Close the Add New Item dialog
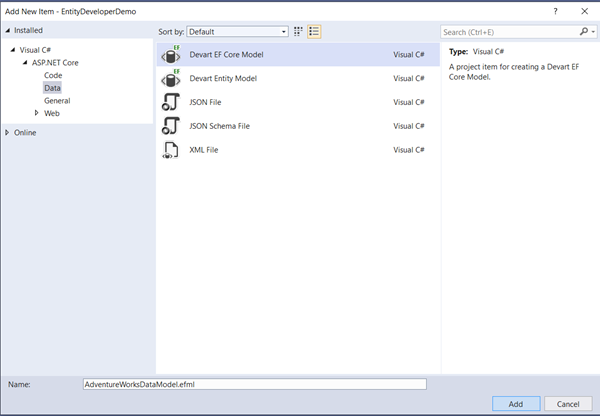Image resolution: width=600 pixels, height=416 pixels. click(x=585, y=11)
